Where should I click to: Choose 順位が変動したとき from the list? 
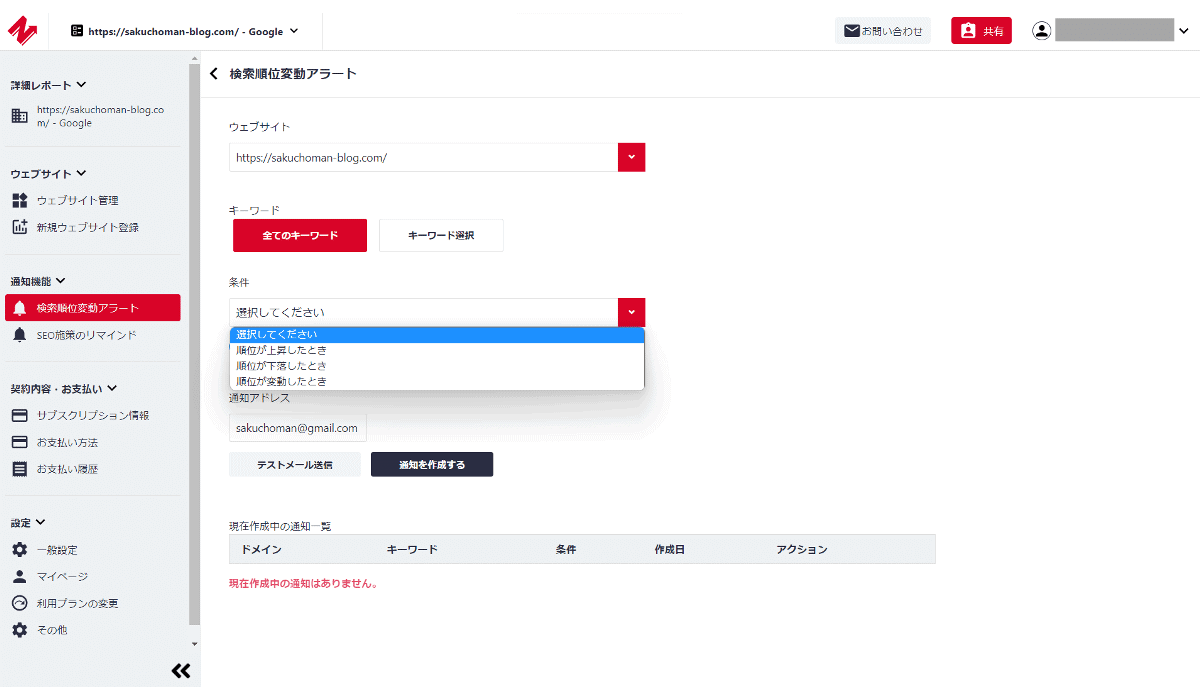pyautogui.click(x=281, y=382)
